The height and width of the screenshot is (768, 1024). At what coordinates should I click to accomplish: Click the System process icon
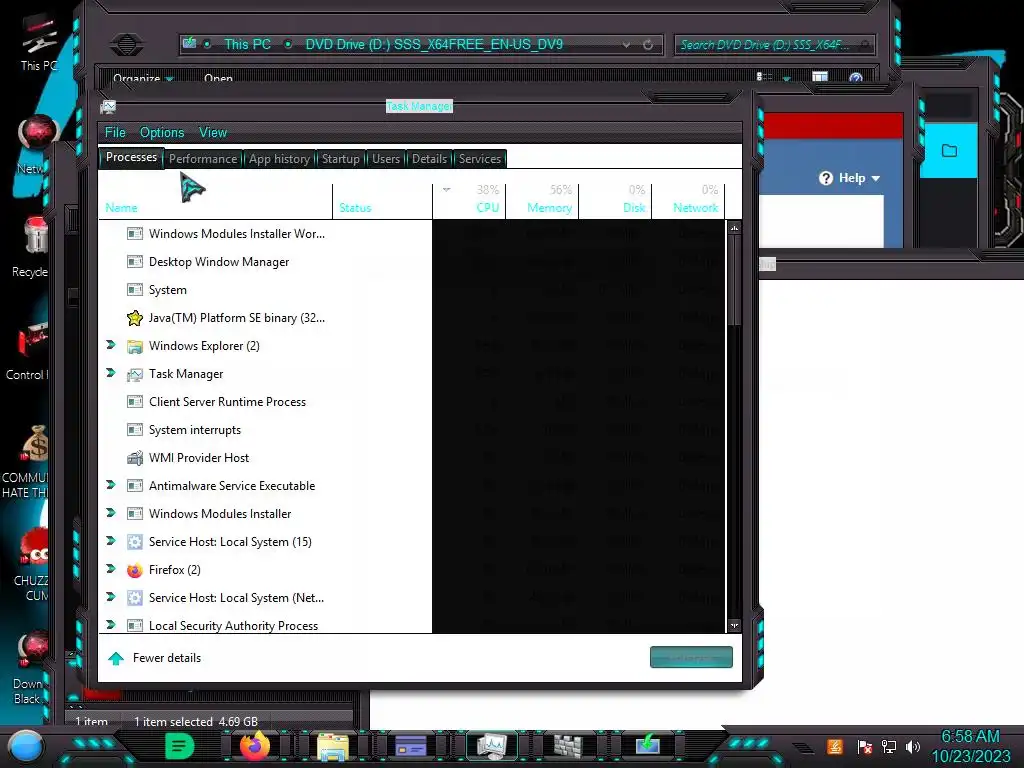pyautogui.click(x=135, y=290)
